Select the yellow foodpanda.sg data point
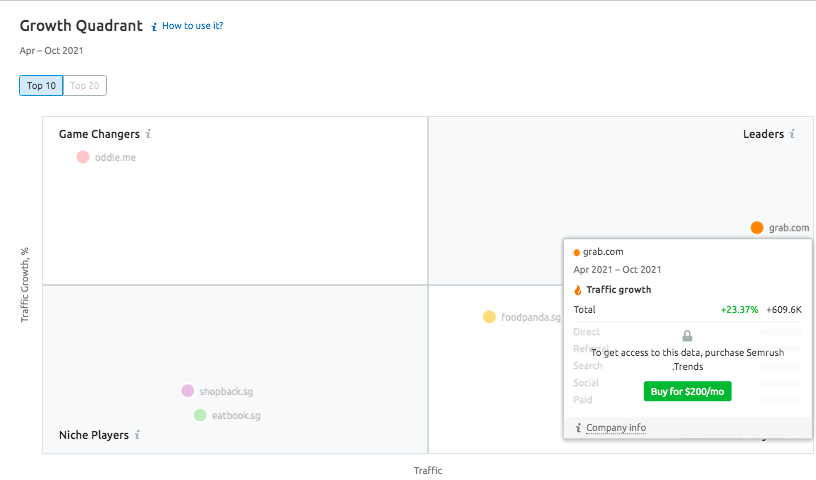The height and width of the screenshot is (480, 816). coord(489,317)
